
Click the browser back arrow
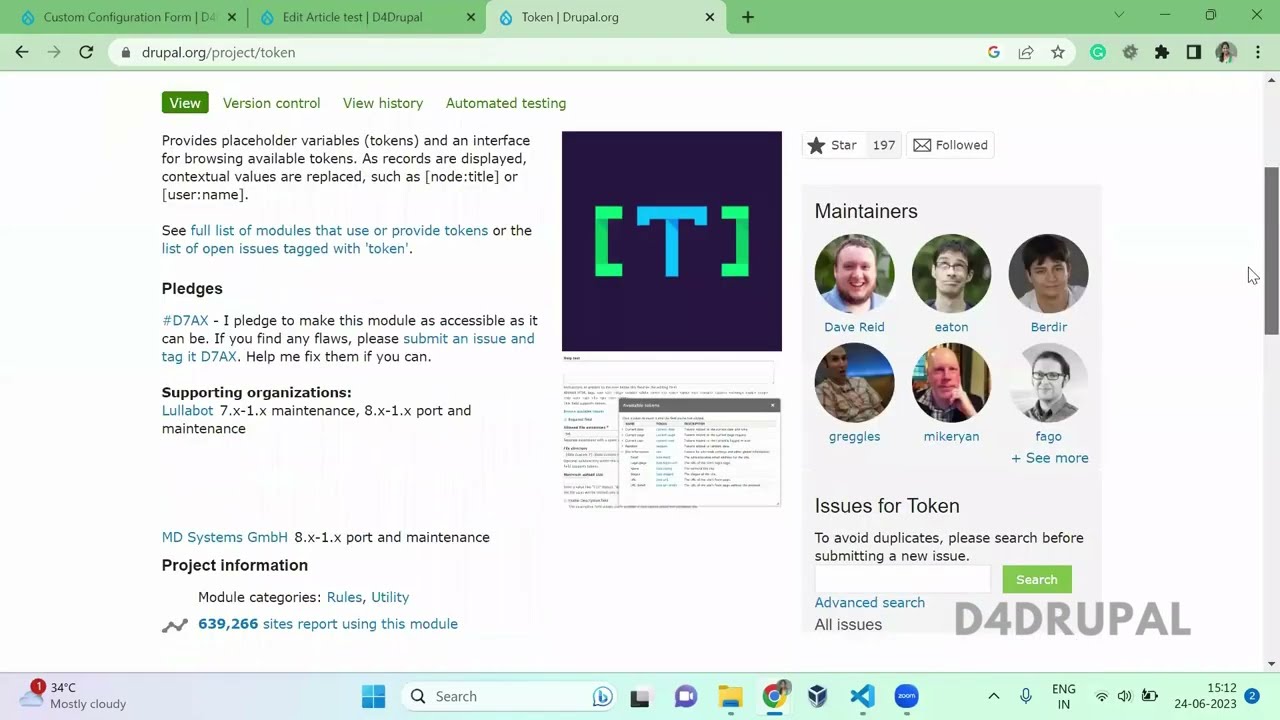pos(22,52)
